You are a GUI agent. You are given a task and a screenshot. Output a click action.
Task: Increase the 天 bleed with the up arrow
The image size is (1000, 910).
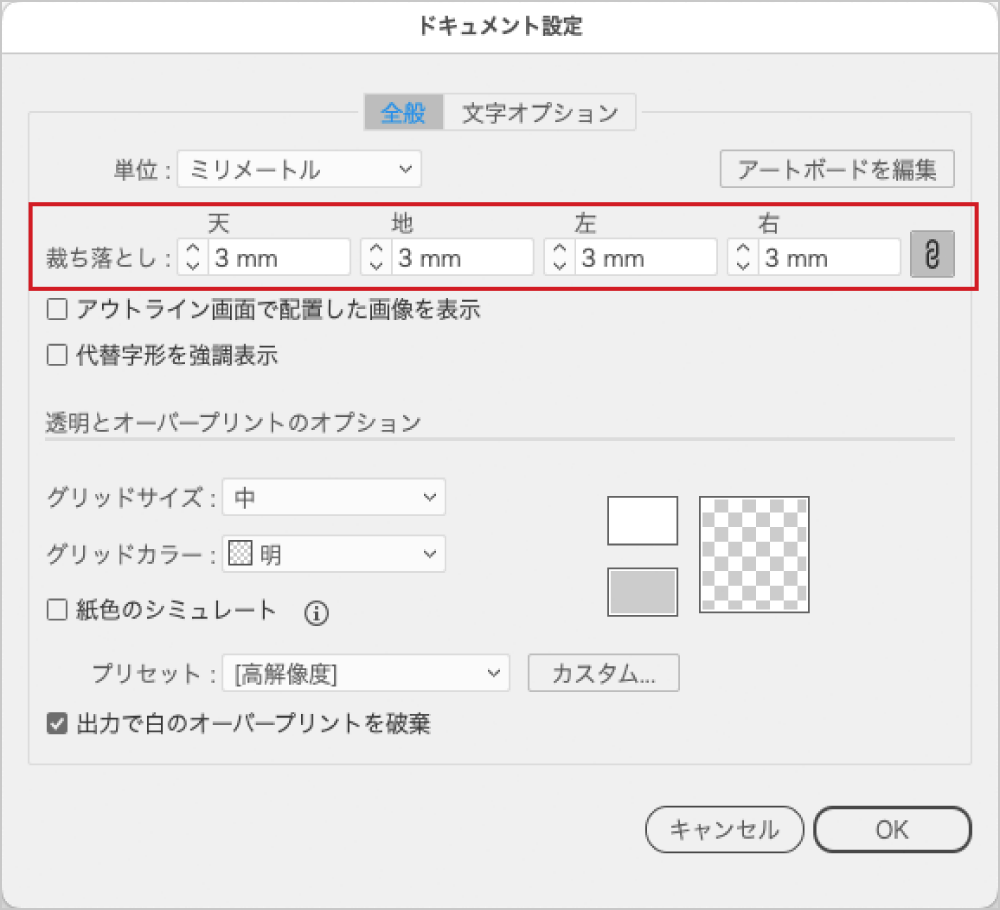click(191, 250)
